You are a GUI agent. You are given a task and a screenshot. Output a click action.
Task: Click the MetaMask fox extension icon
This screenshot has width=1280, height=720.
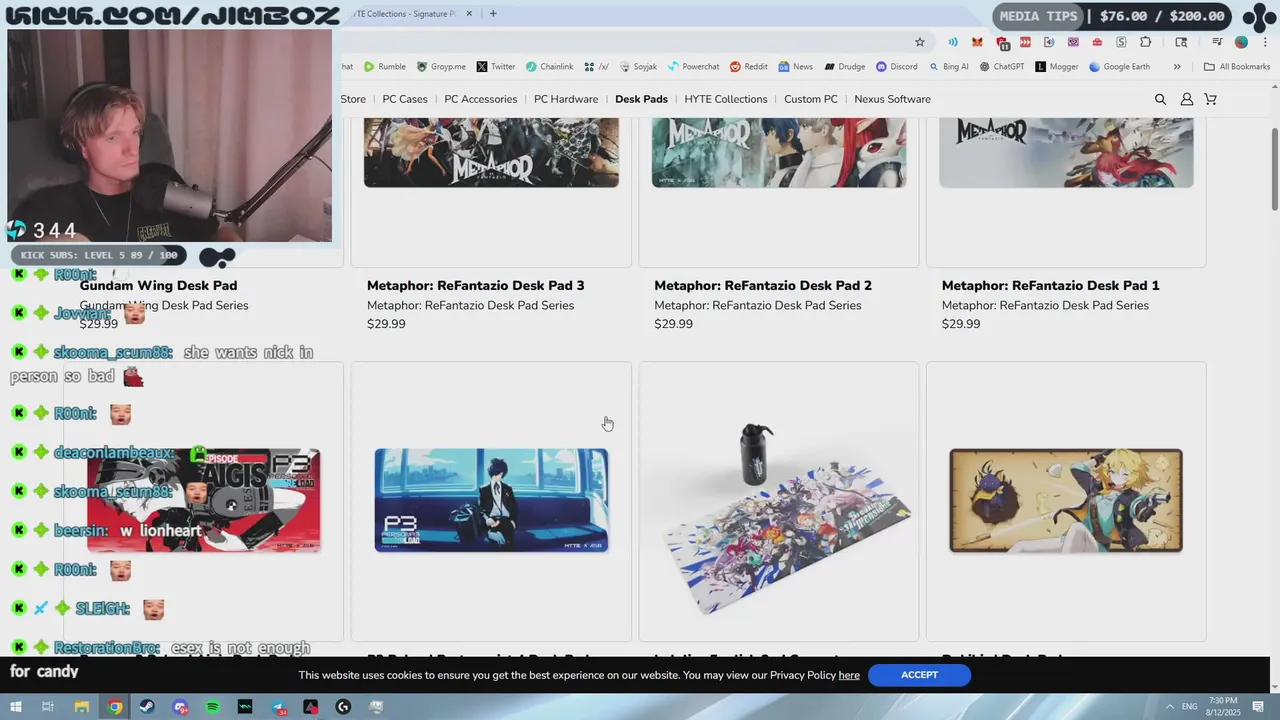[977, 42]
